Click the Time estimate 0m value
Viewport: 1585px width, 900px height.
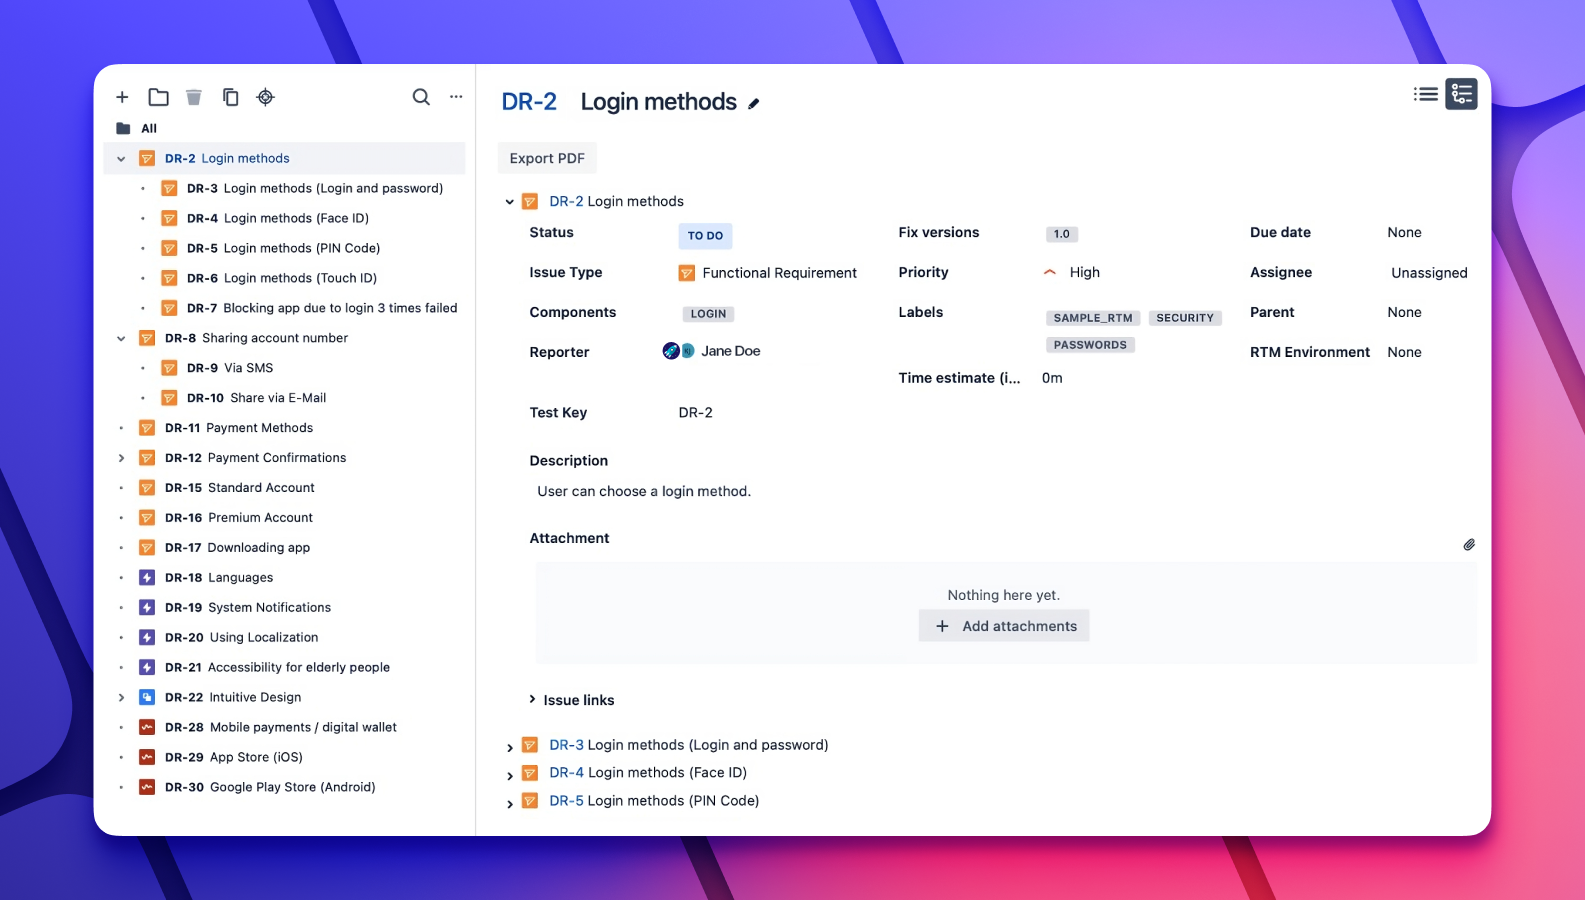[1052, 378]
